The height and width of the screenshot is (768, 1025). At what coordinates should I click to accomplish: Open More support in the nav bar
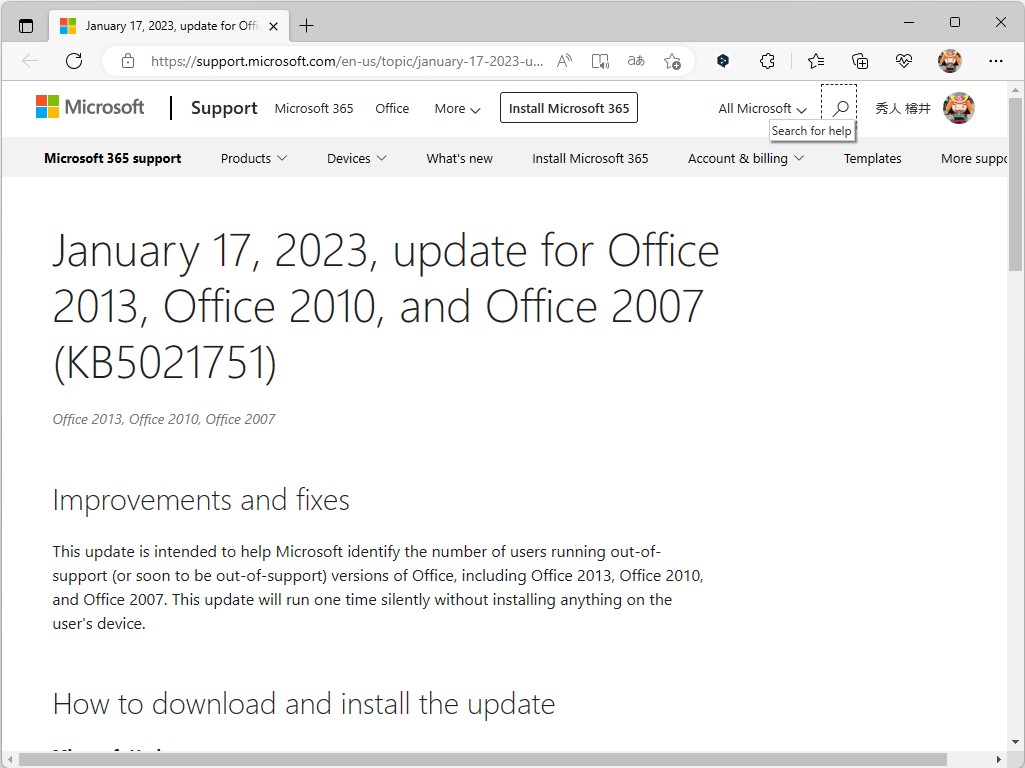(974, 158)
